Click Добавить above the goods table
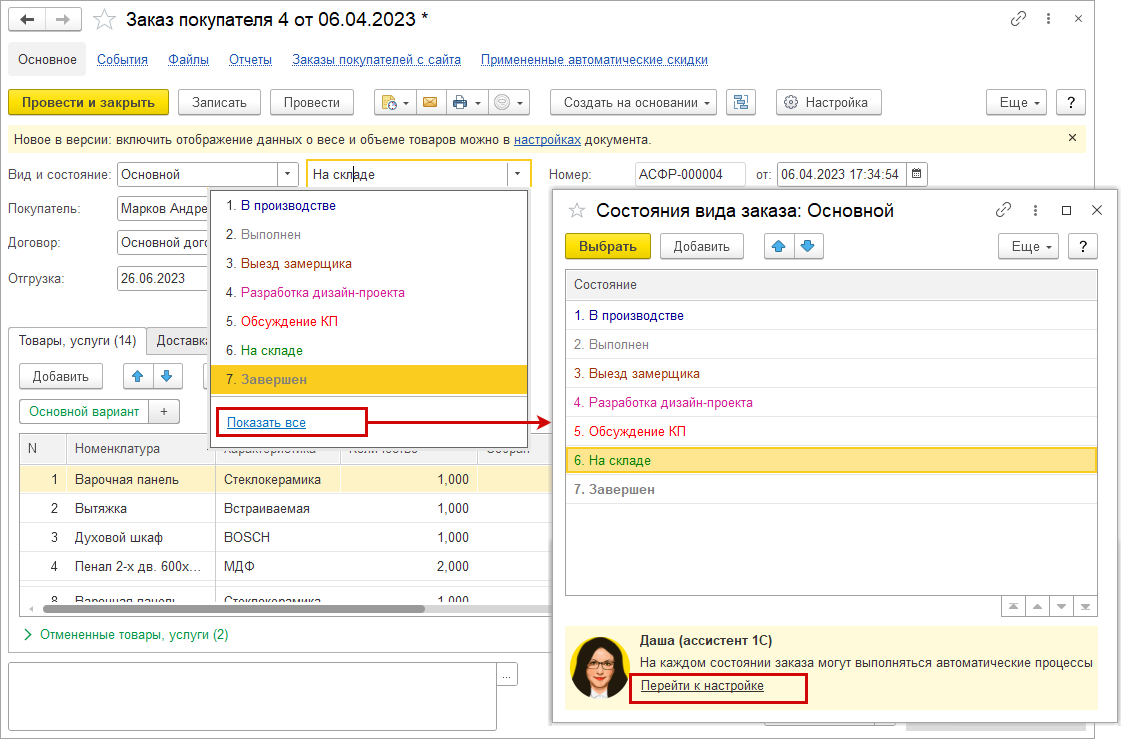The width and height of the screenshot is (1125, 739). (61, 376)
